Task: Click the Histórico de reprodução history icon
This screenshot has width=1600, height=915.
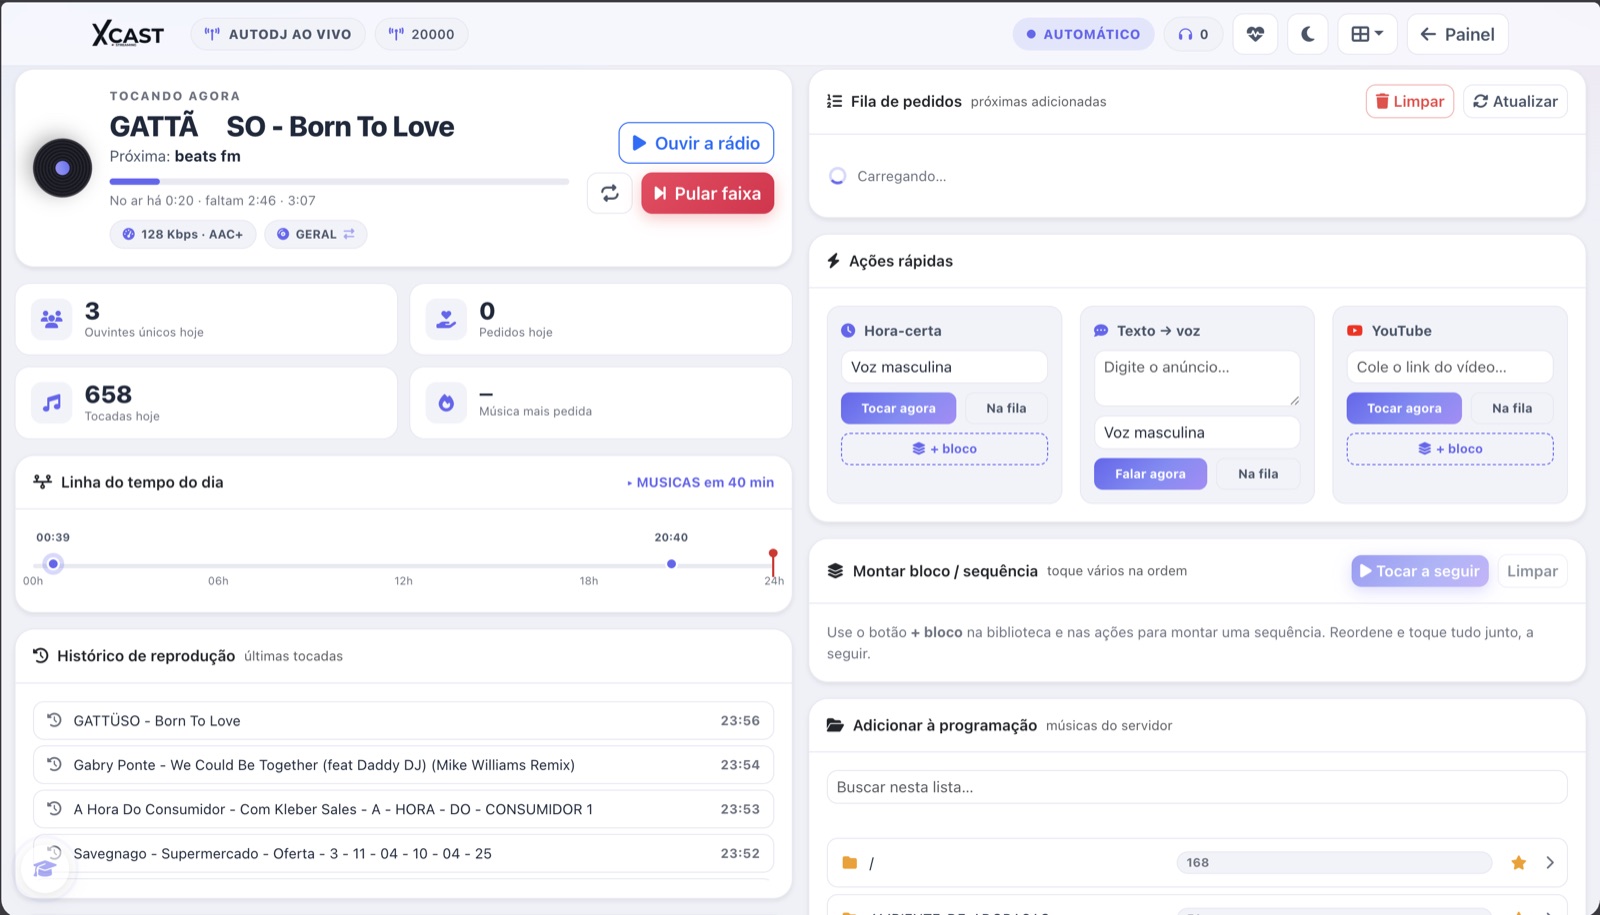Action: tap(41, 656)
